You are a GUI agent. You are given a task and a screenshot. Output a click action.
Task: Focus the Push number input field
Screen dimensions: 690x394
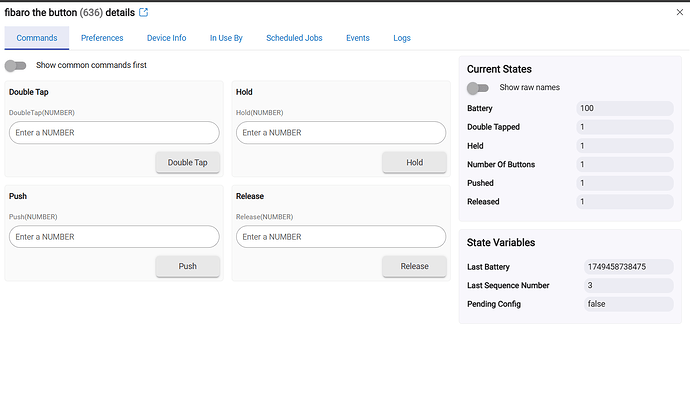[114, 237]
